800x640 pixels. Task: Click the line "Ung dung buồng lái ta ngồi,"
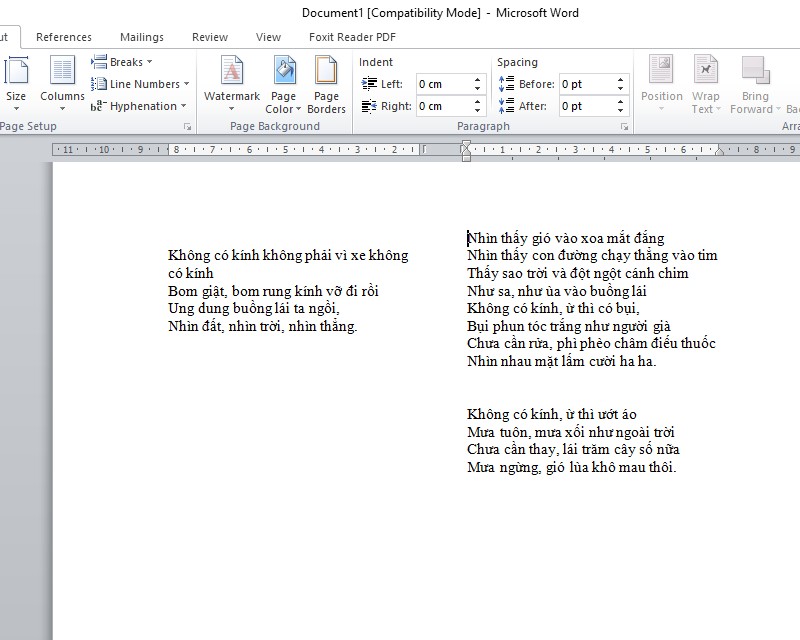[254, 308]
